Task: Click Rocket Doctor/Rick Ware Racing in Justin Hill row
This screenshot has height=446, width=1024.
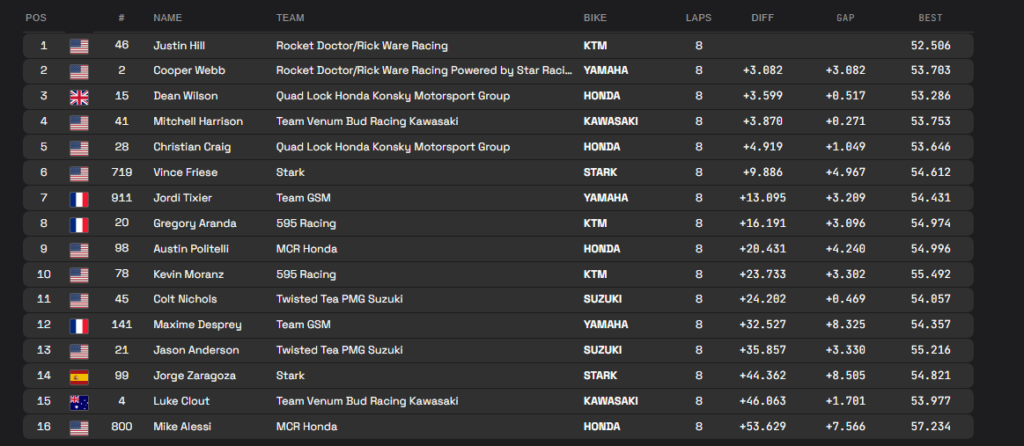Action: tap(362, 46)
